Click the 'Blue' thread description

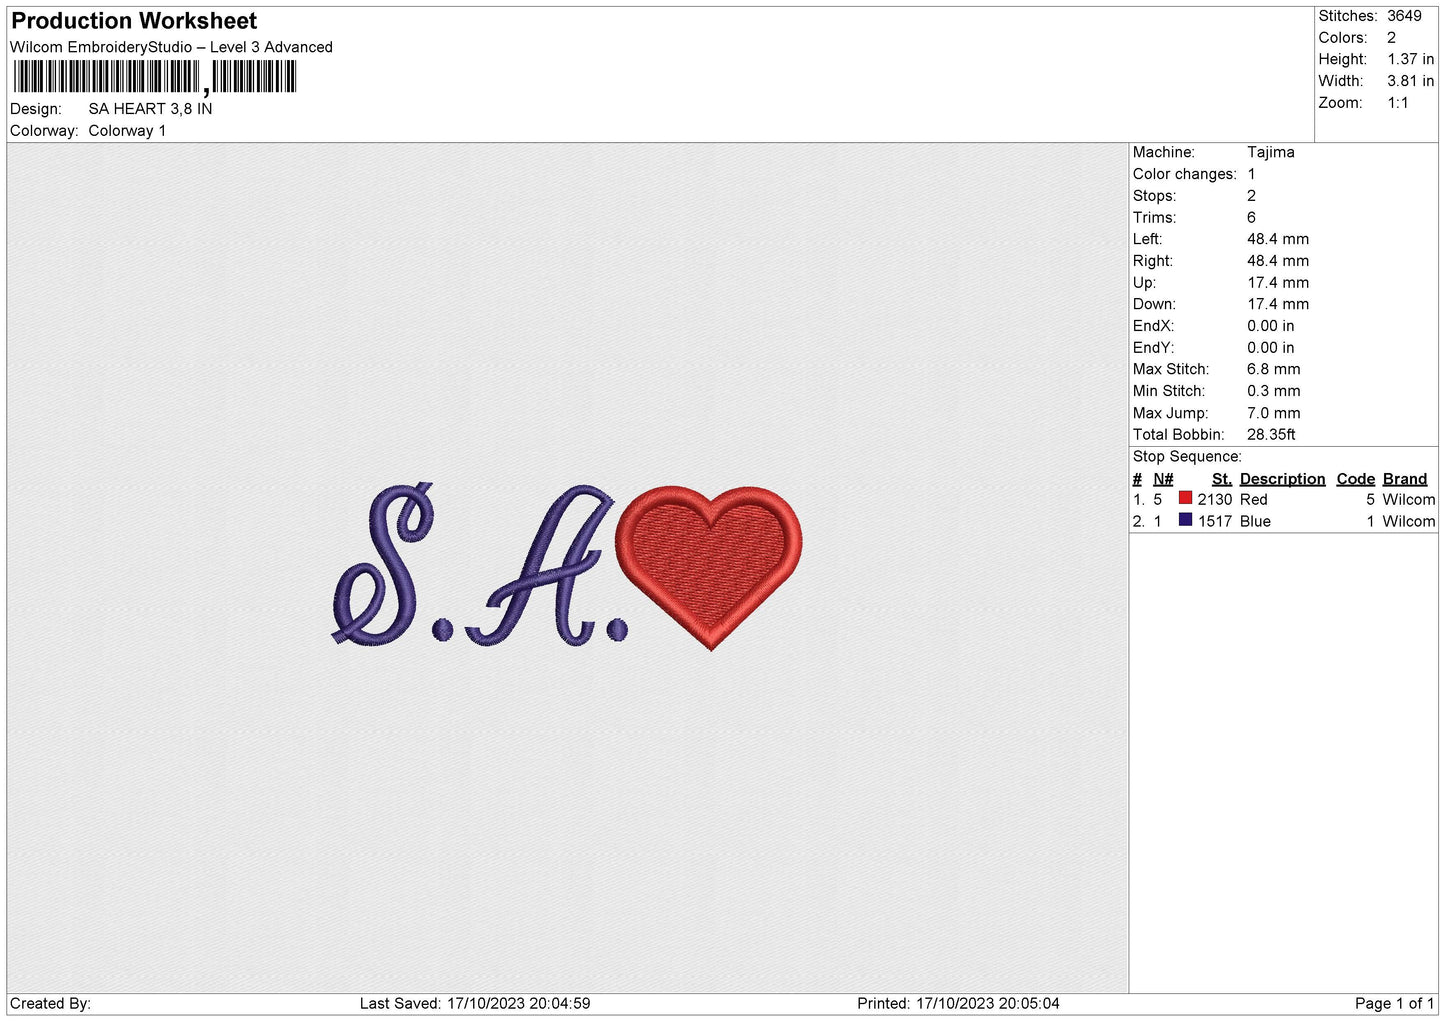click(1255, 522)
